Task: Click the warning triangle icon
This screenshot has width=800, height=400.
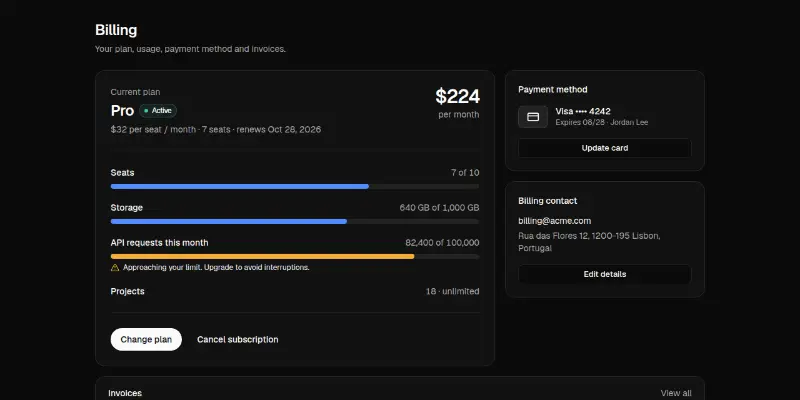Action: click(115, 267)
